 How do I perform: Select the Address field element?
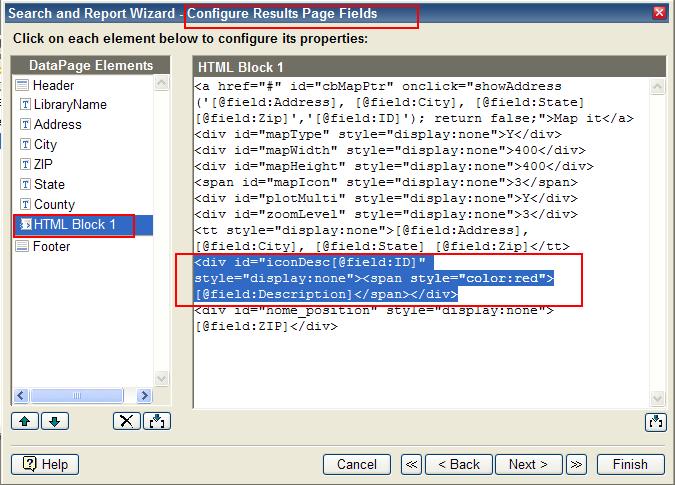(58, 124)
